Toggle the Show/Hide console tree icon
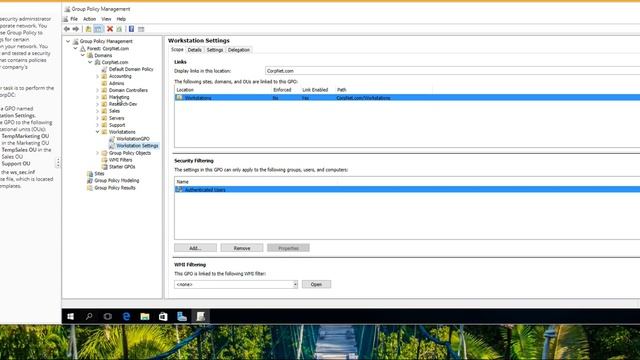640x360 pixels. point(98,29)
